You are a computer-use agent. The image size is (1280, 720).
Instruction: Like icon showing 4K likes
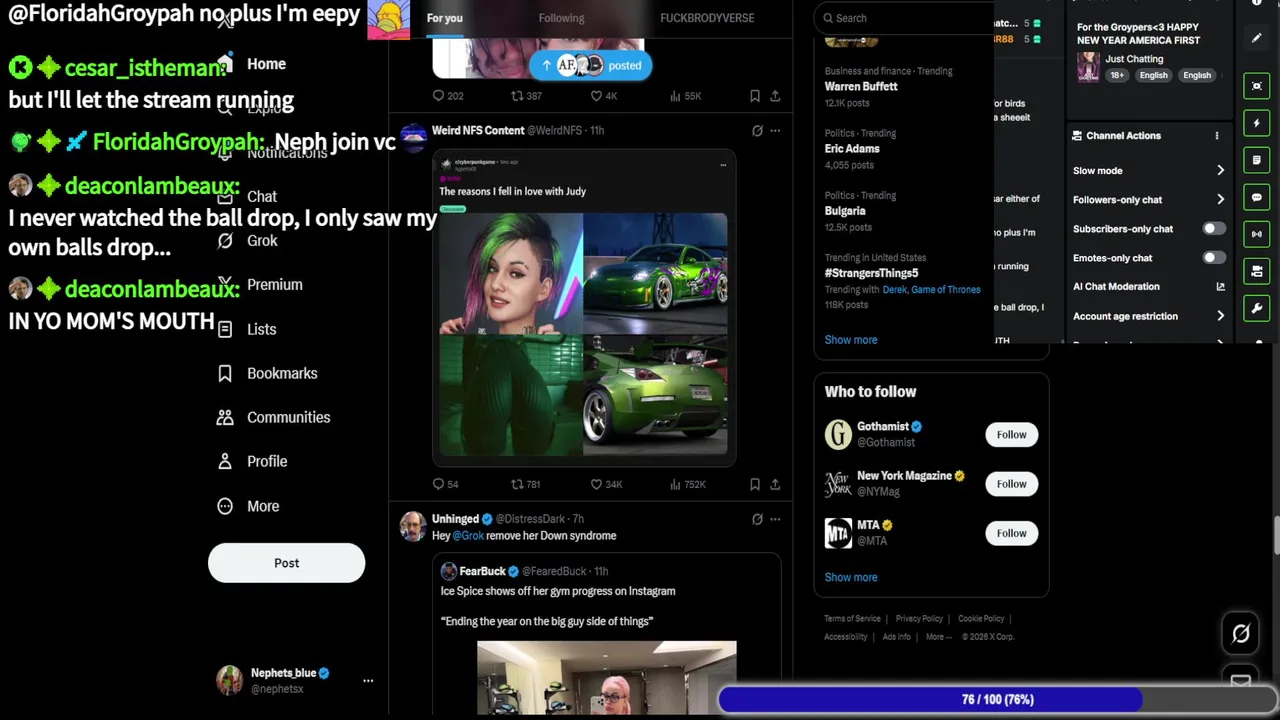click(x=596, y=96)
